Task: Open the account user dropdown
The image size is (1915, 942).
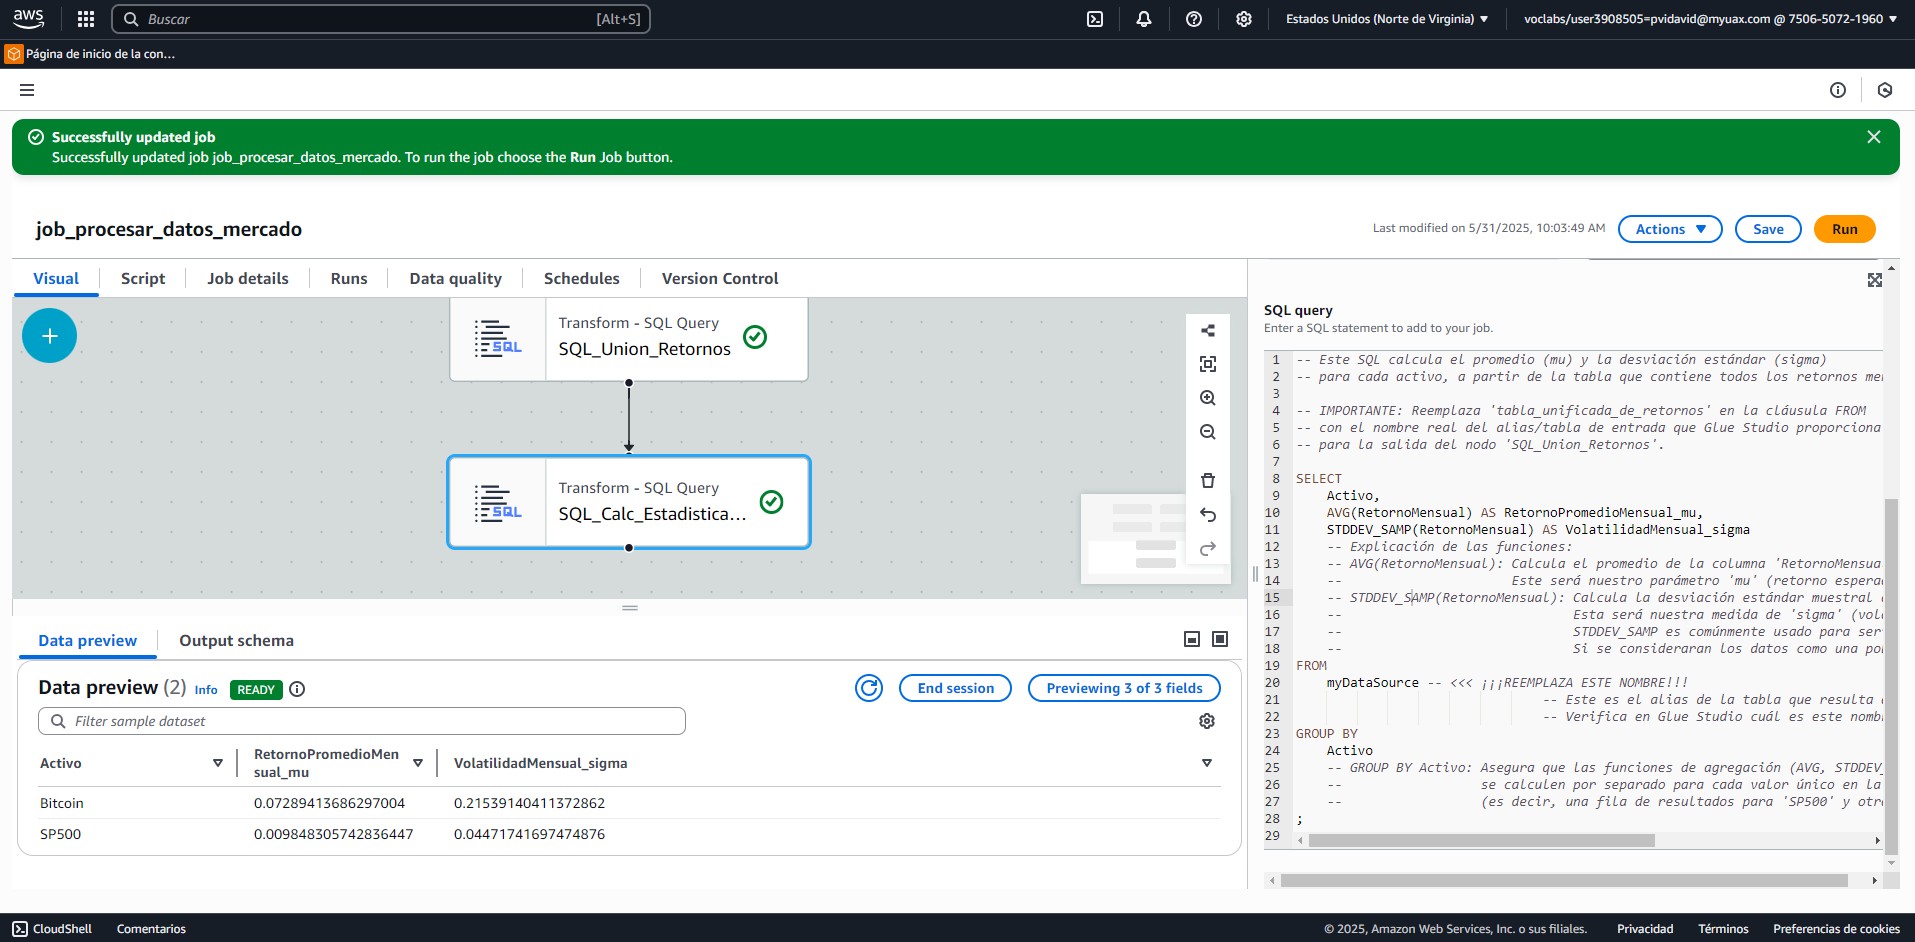Action: pyautogui.click(x=1710, y=19)
